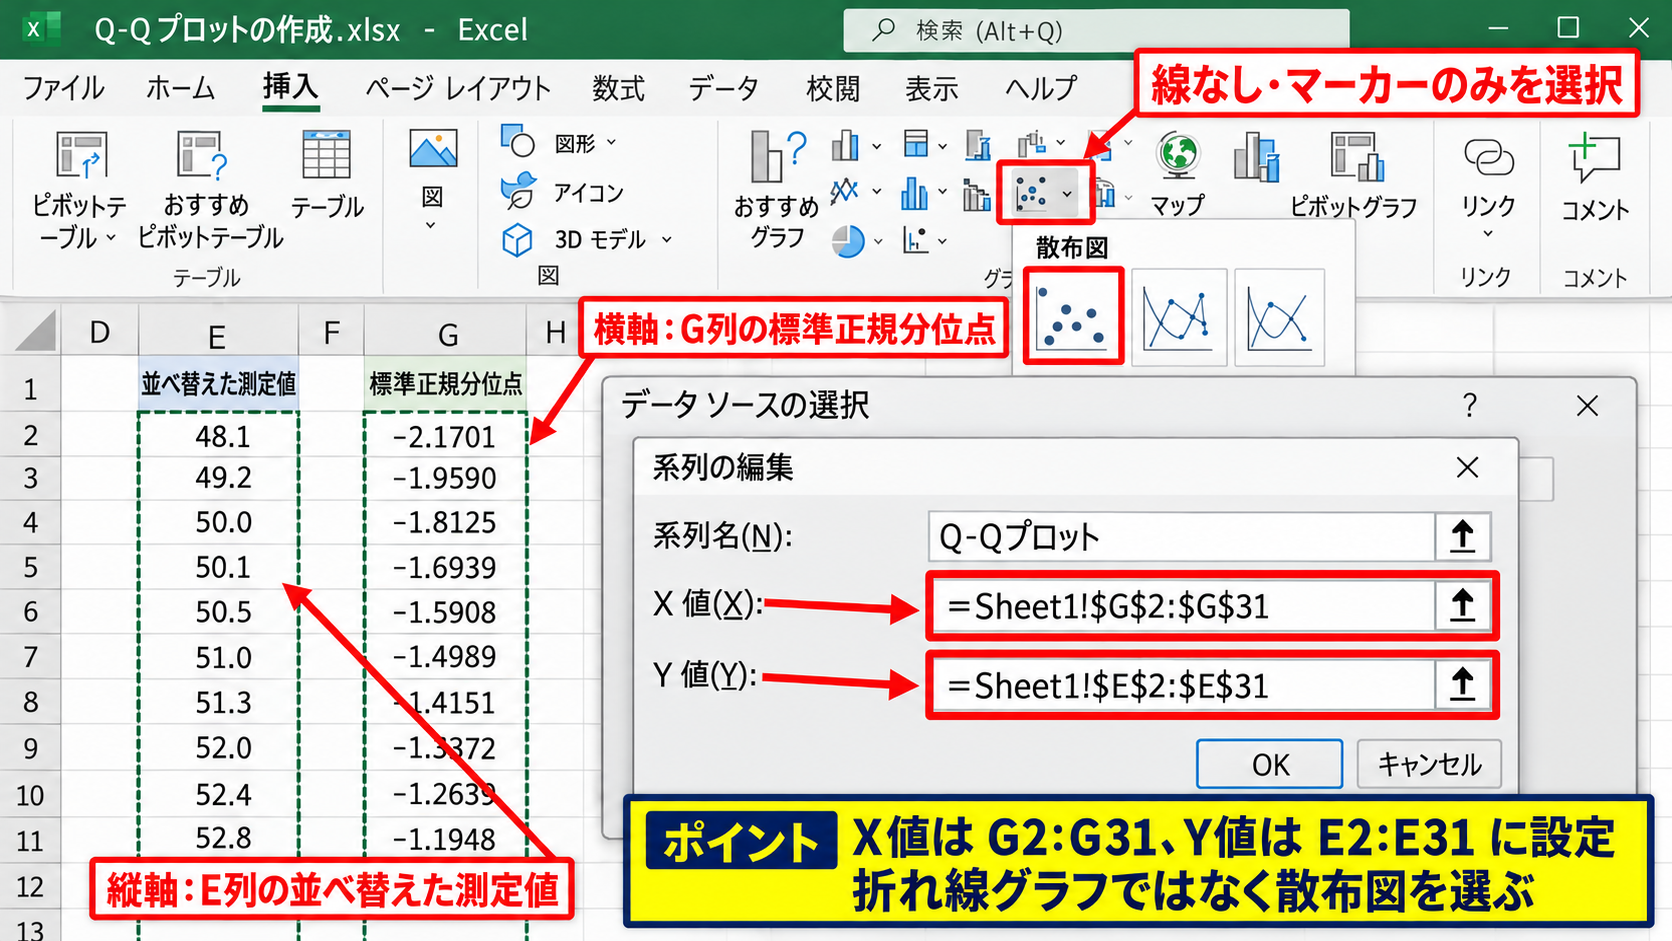Expand the line chart dropdown arrow
Screen dimensions: 1672x941
tap(877, 191)
